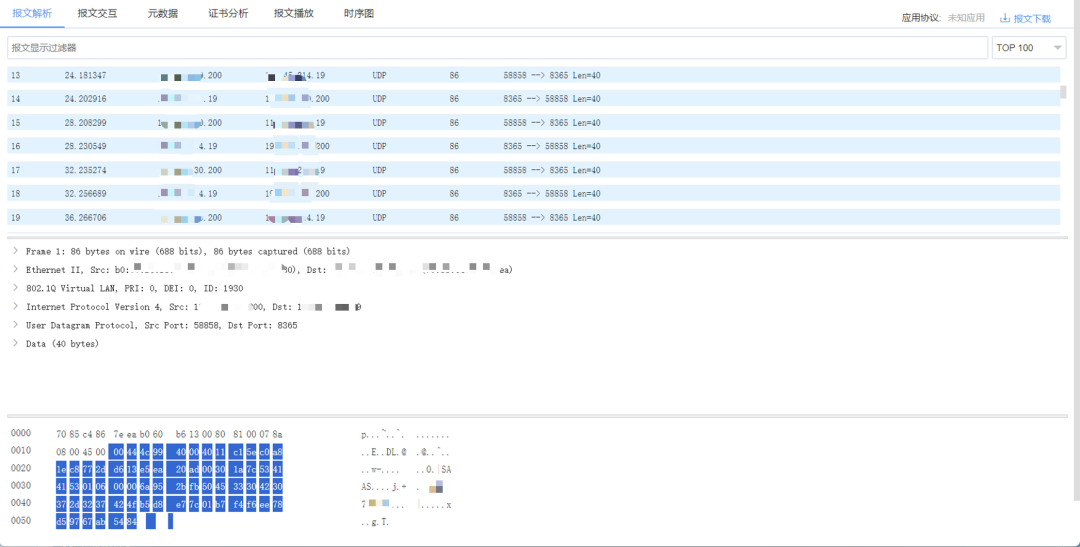1080x547 pixels.
Task: Click the packet list vertical scrollbar thumb
Action: click(1063, 92)
